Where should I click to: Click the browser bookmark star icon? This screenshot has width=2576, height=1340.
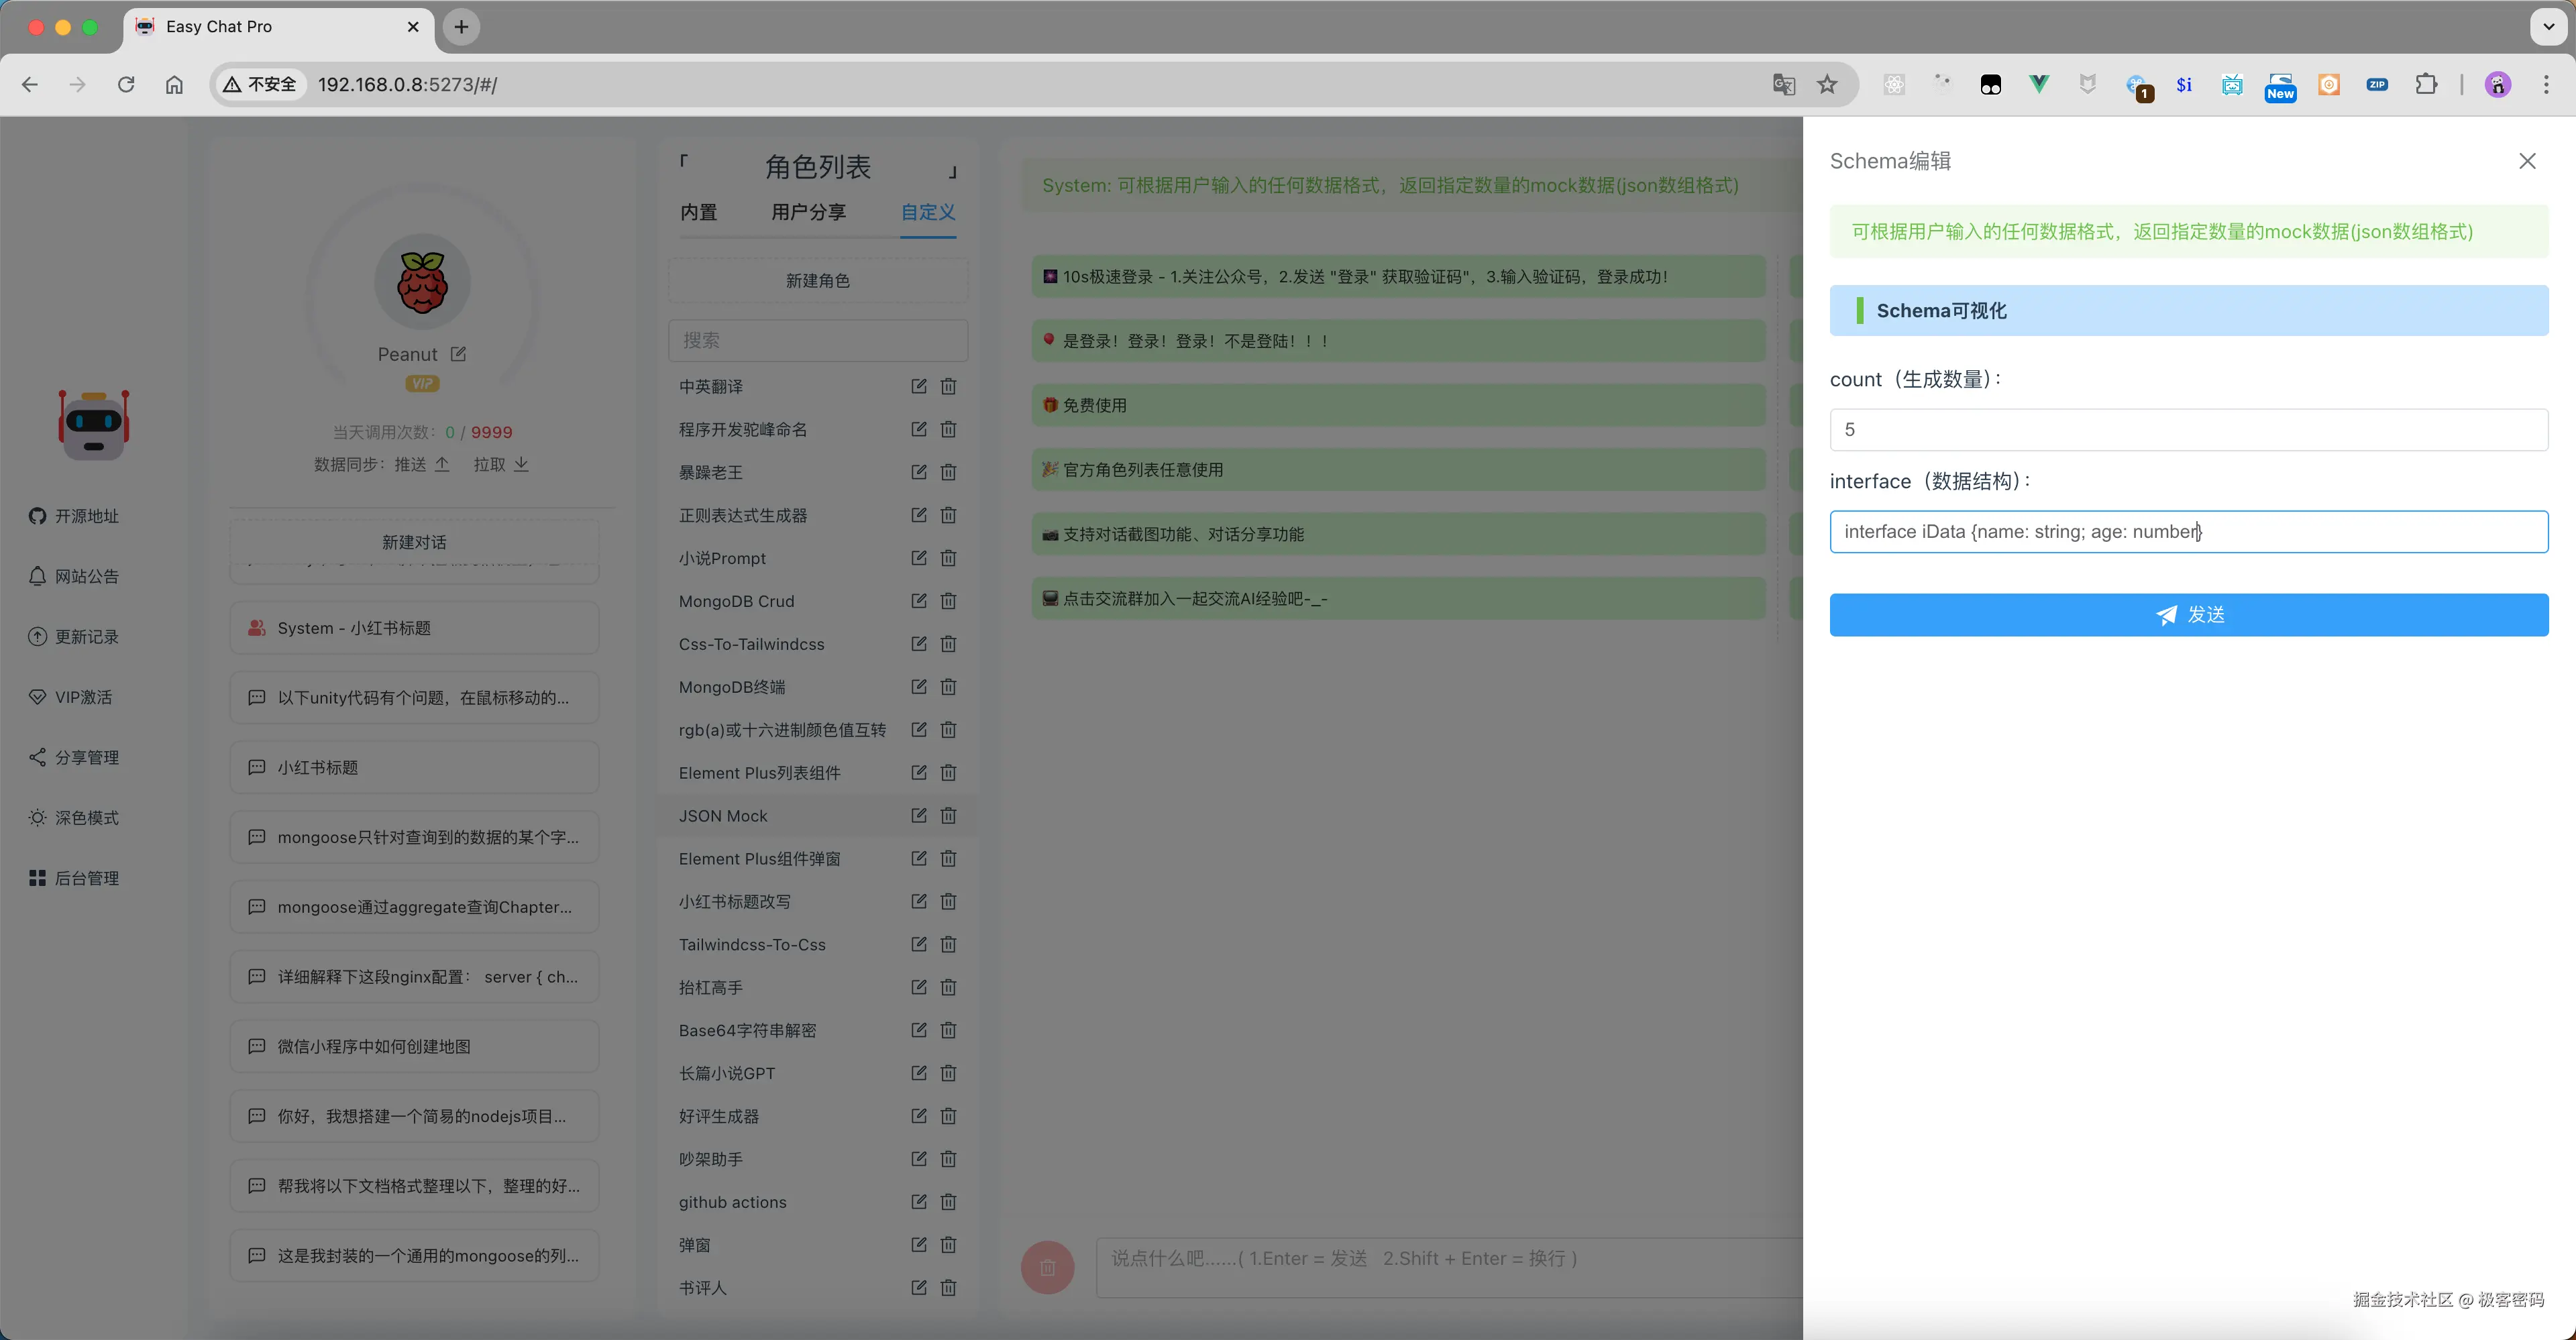1827,84
